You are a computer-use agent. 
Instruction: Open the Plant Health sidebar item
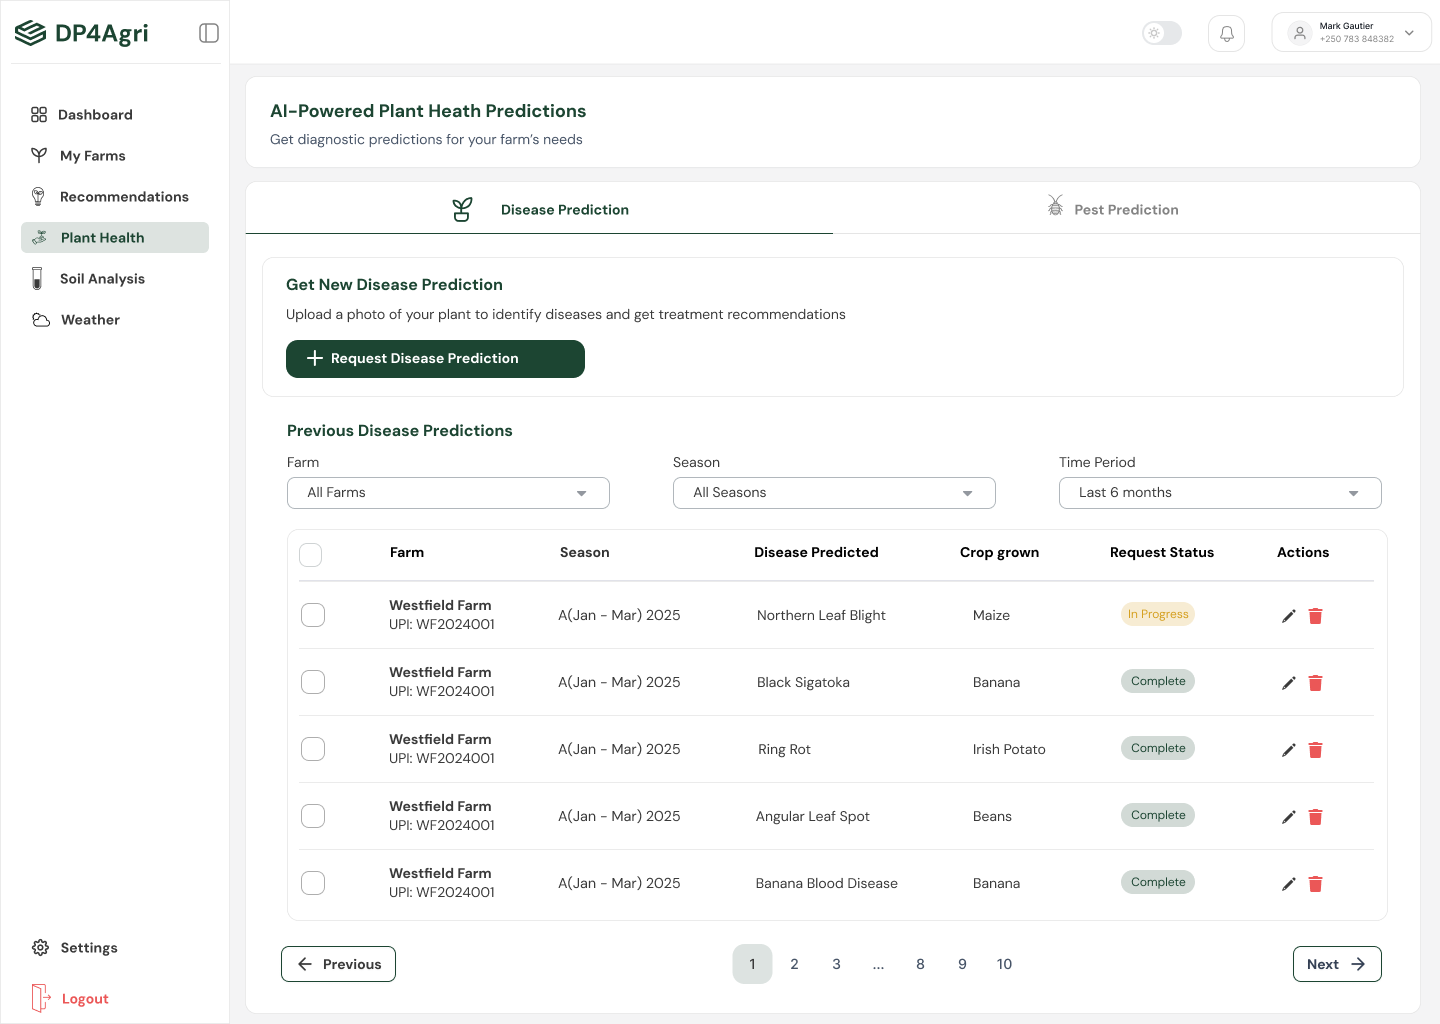point(115,238)
